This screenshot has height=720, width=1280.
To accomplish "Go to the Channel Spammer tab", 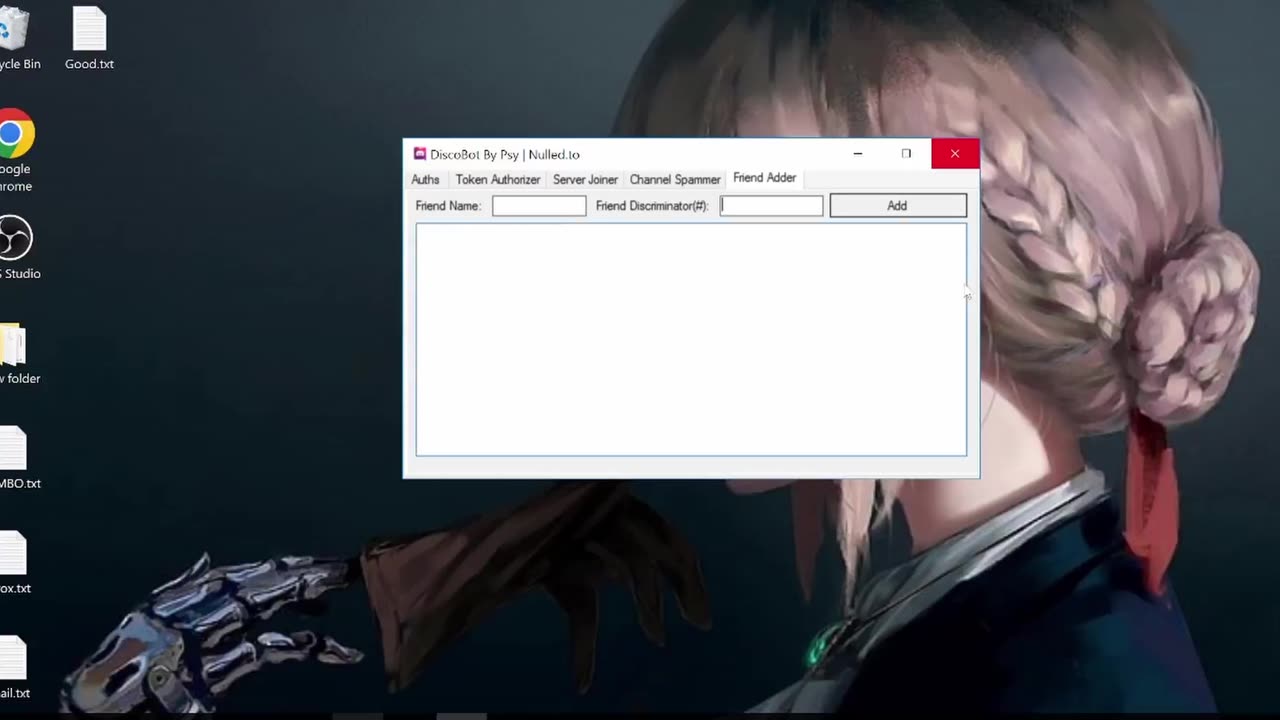I will point(675,180).
